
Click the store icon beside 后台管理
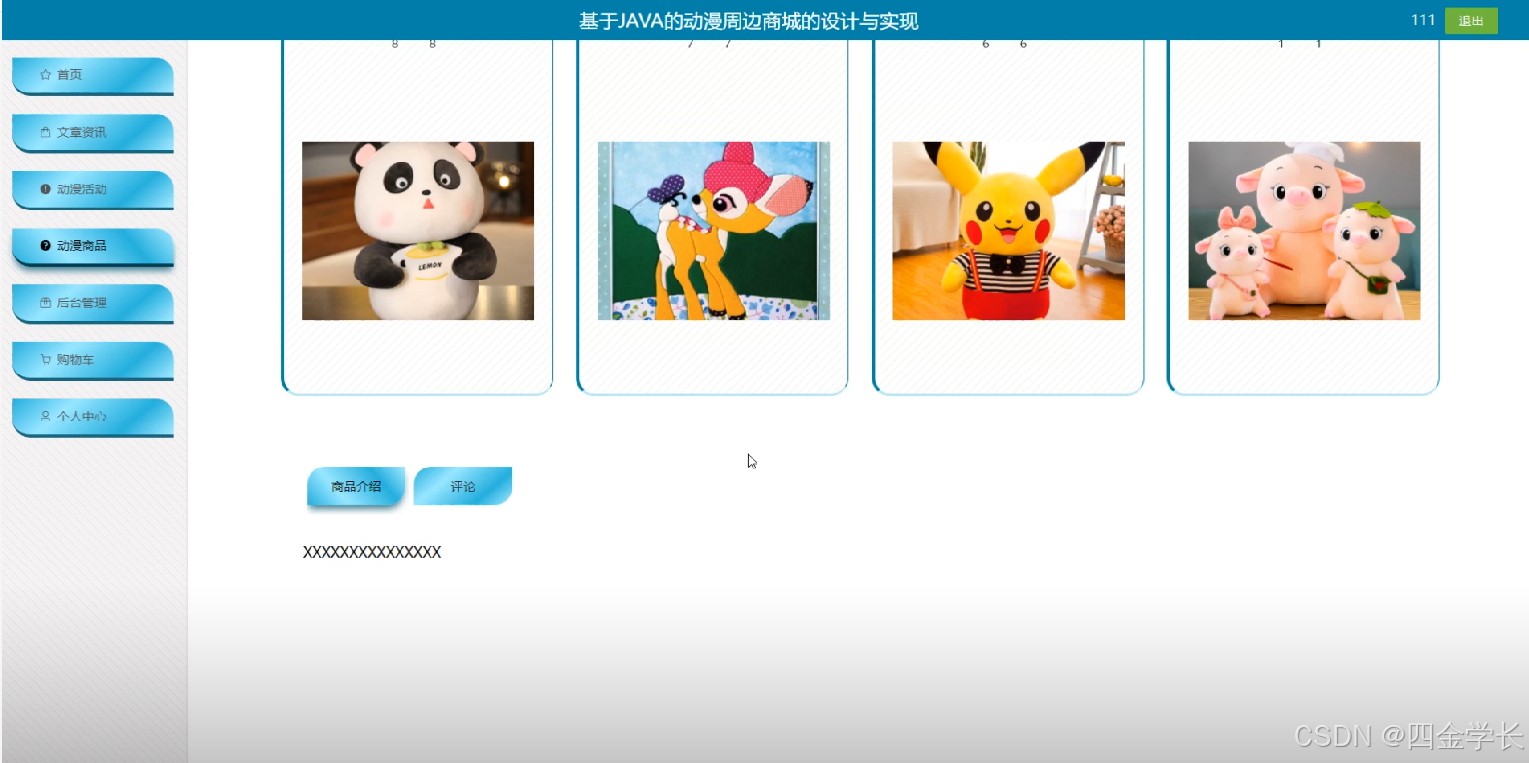tap(45, 302)
